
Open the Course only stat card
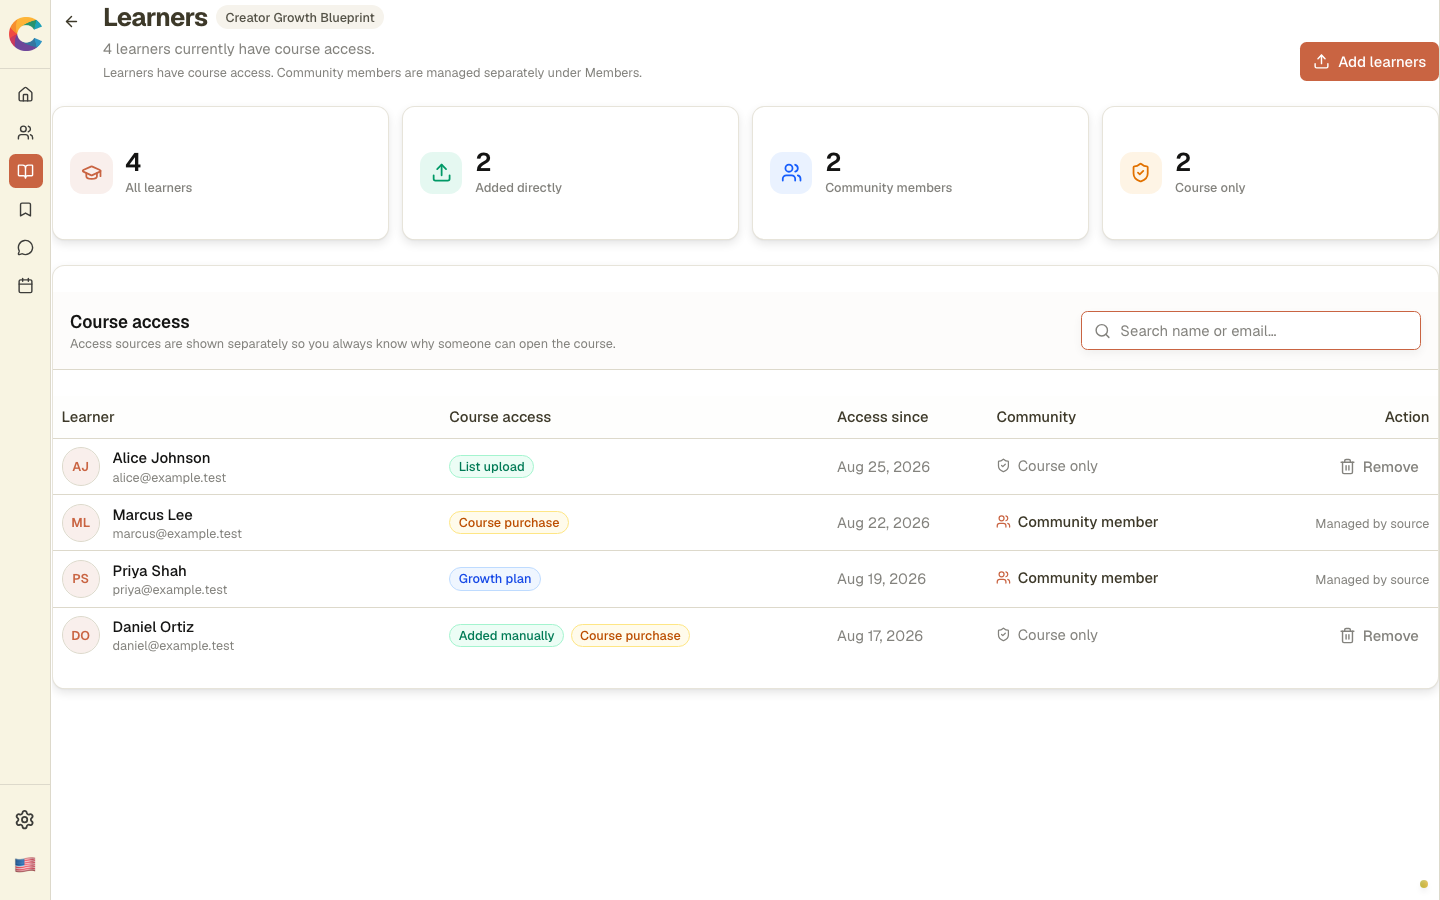[x=1270, y=173]
